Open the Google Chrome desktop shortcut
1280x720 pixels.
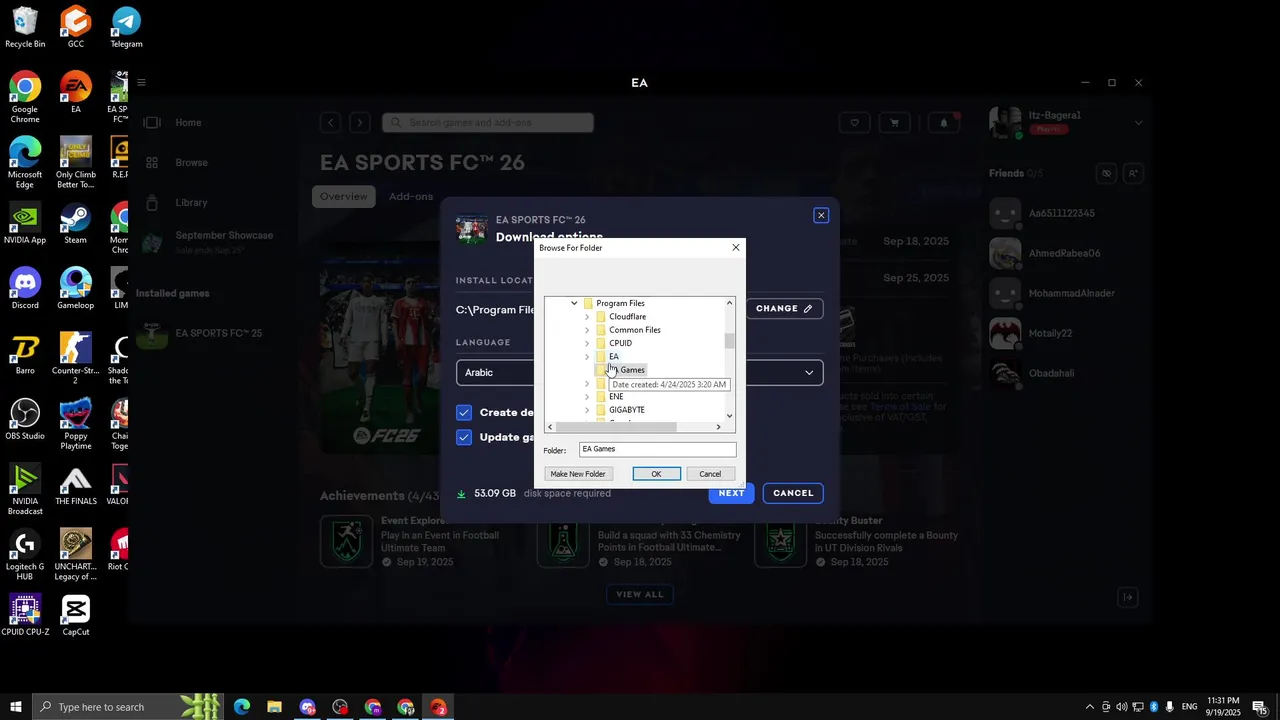(25, 97)
